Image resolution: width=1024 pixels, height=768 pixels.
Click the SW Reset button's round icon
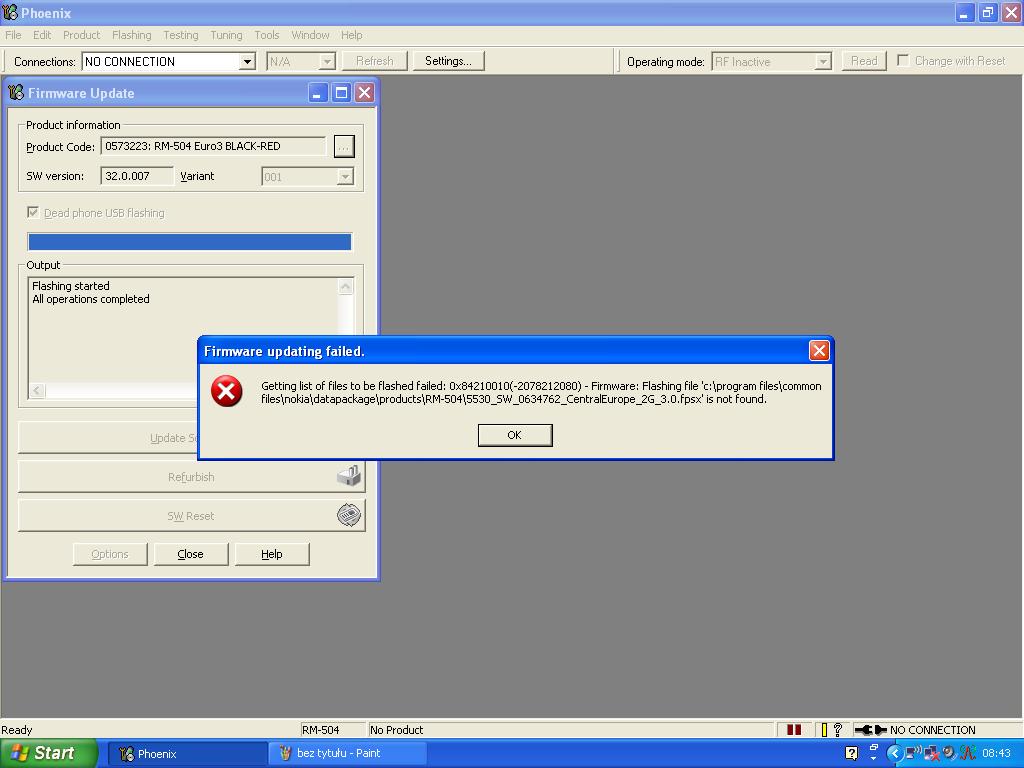349,515
